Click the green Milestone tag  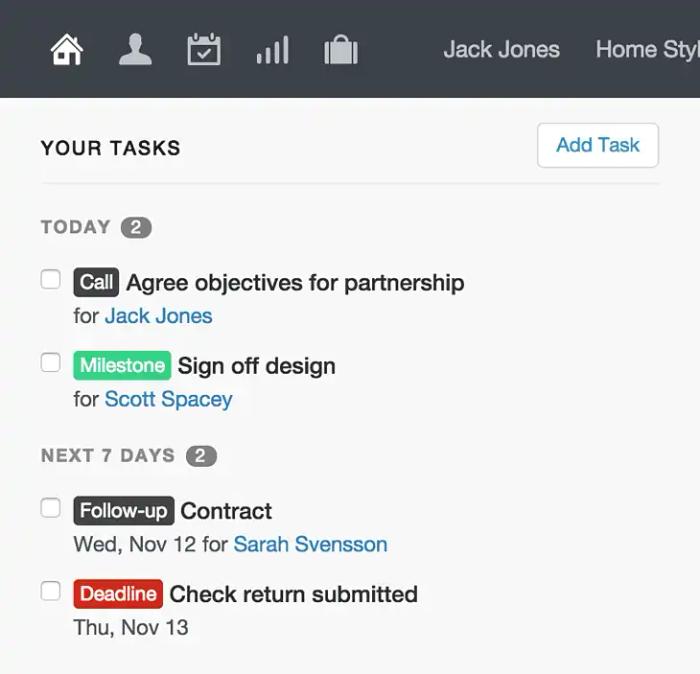122,365
